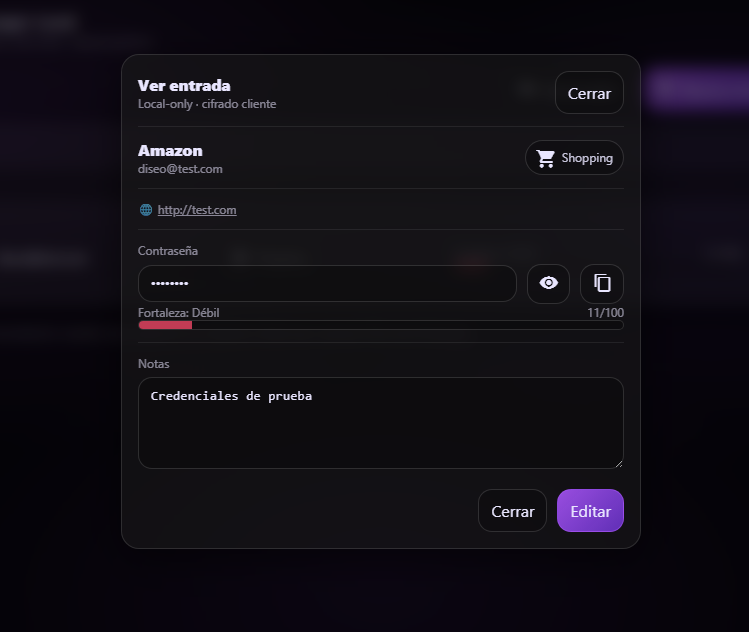Click the red password strength bar
The image size is (749, 632).
click(x=165, y=325)
